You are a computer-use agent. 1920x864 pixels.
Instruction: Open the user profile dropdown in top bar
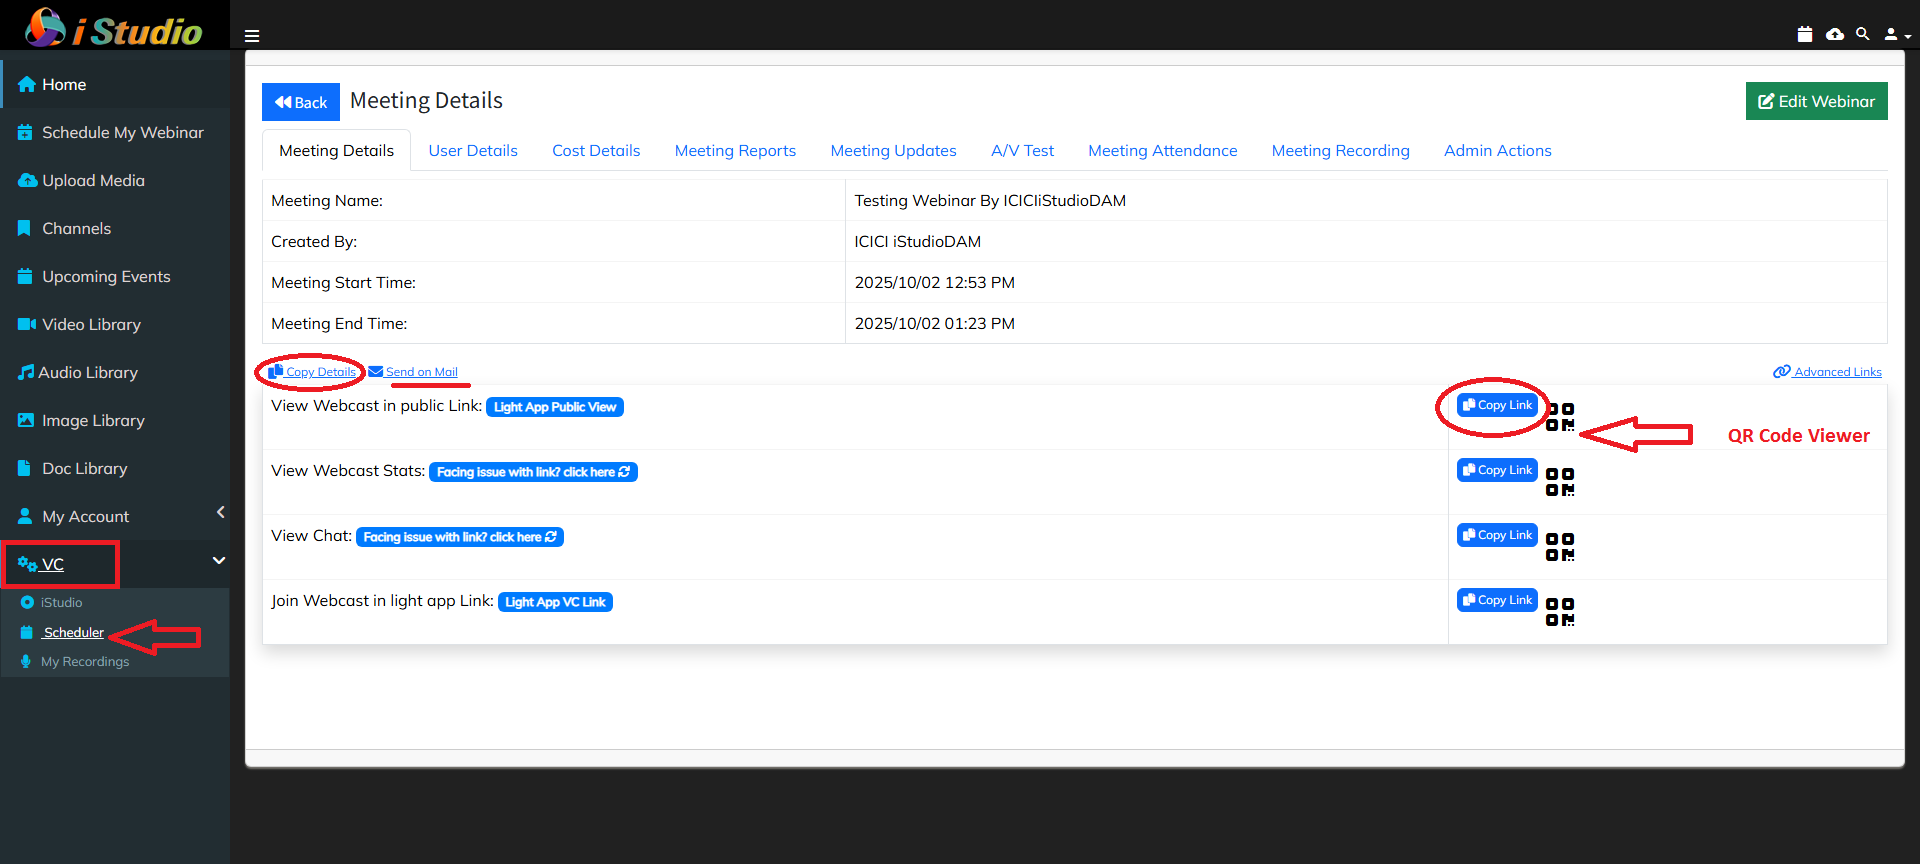tap(1897, 34)
